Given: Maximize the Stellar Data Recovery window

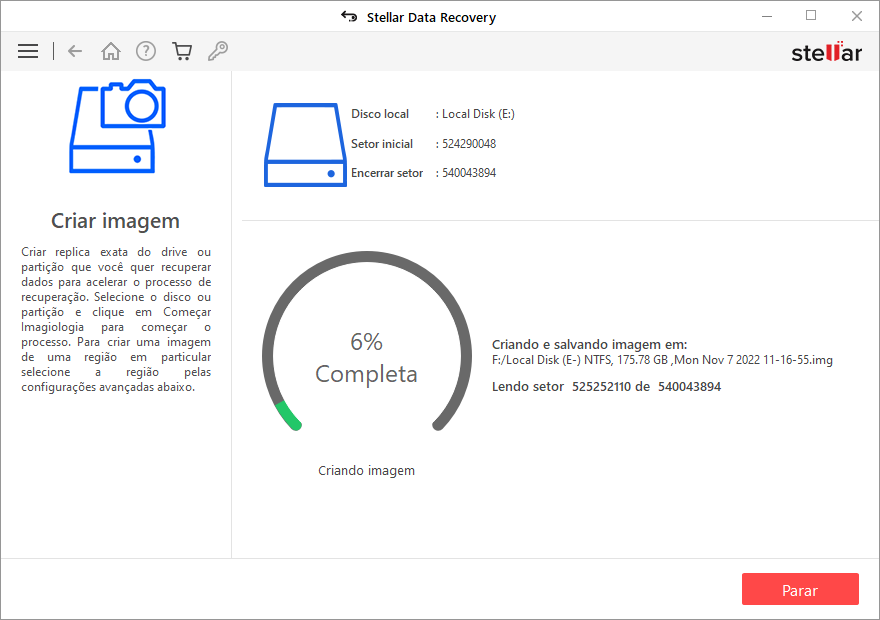Looking at the screenshot, I should pos(811,16).
